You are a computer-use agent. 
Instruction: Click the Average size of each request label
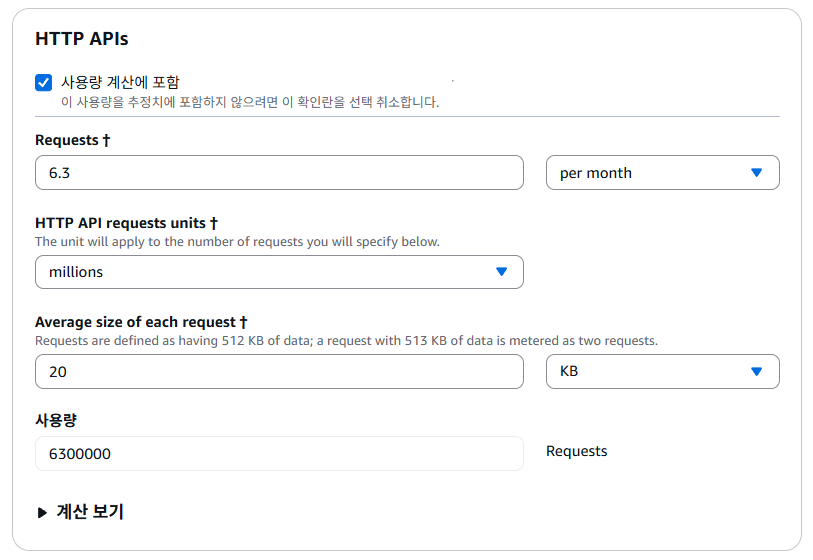click(141, 322)
